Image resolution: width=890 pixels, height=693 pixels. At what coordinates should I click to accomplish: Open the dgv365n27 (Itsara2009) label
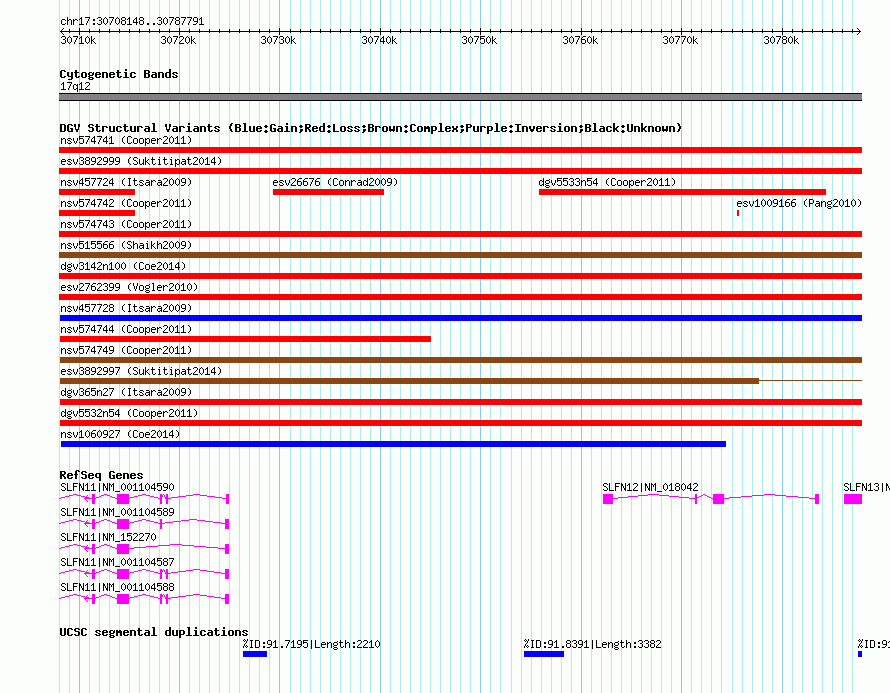pyautogui.click(x=126, y=392)
